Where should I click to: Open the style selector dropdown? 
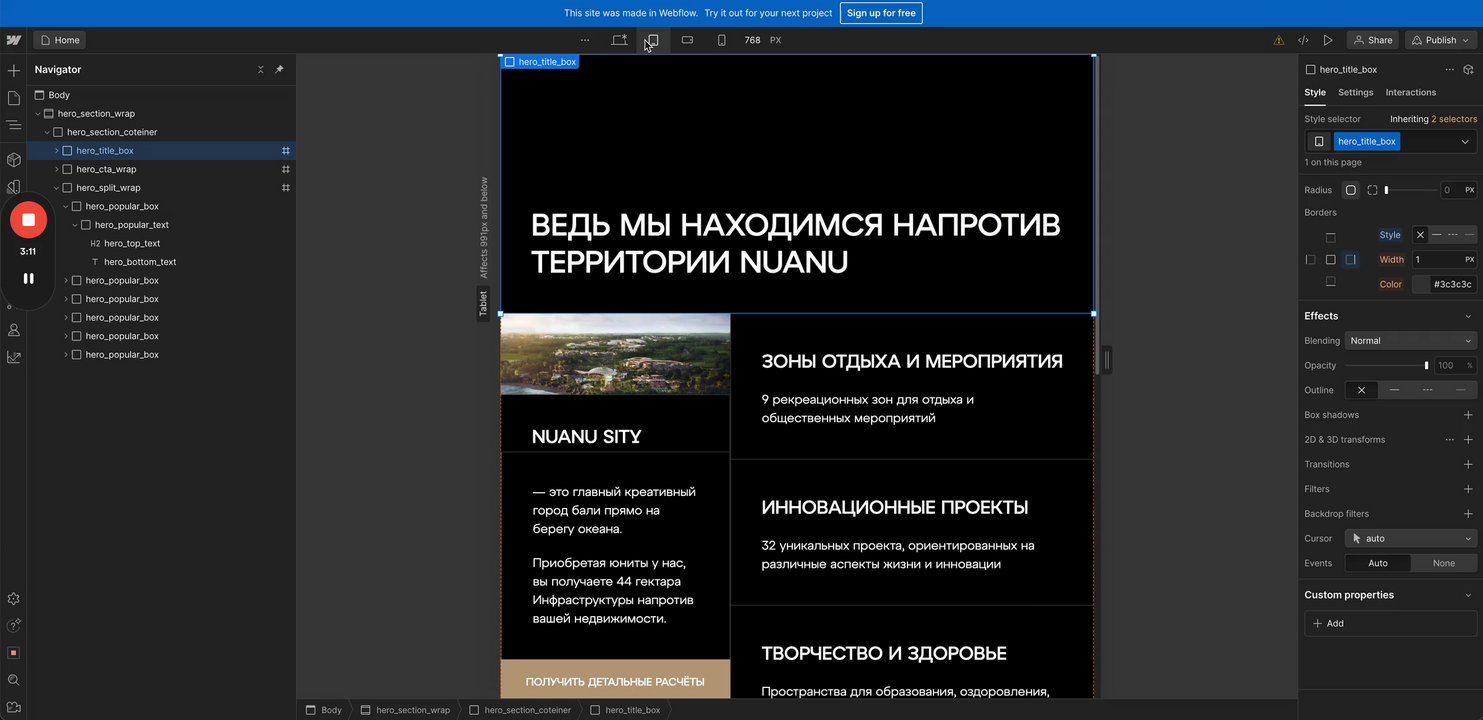pos(1465,142)
